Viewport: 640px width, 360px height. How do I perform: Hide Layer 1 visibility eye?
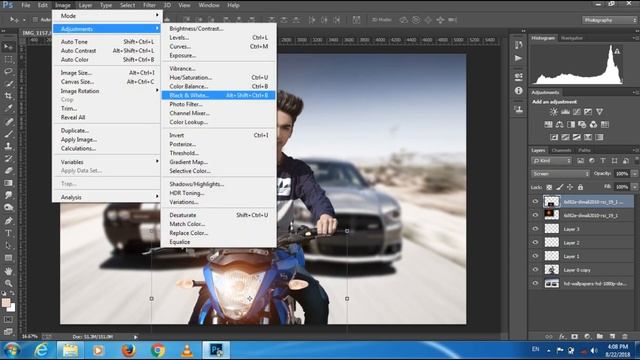(535, 256)
